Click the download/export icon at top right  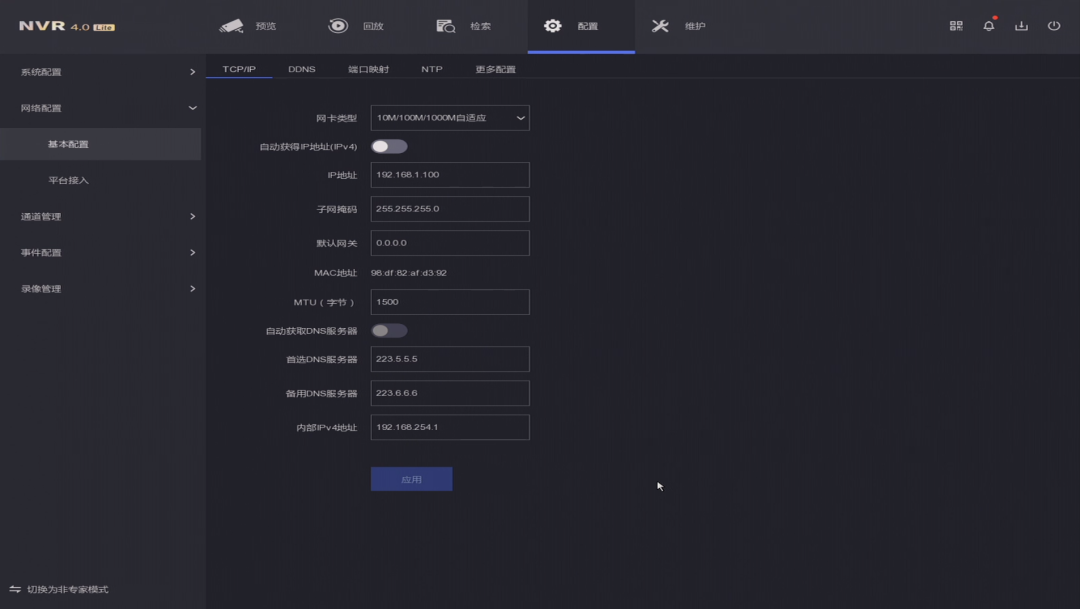pos(1021,25)
